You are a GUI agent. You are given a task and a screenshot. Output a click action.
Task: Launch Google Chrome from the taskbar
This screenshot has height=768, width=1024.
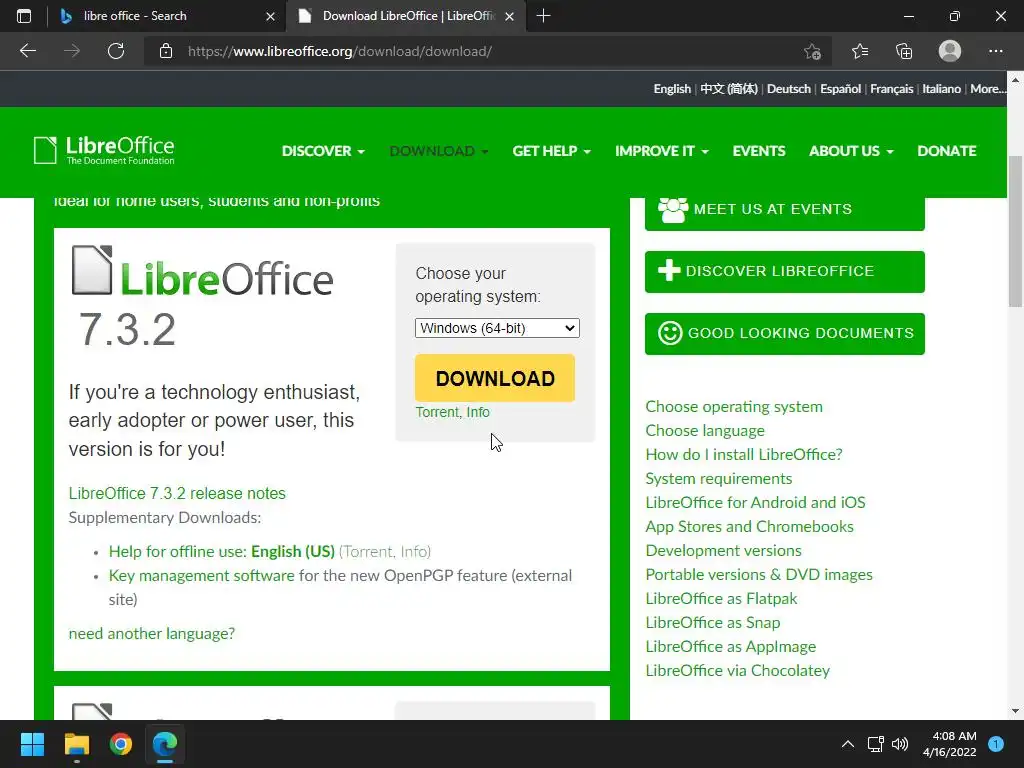[x=121, y=744]
